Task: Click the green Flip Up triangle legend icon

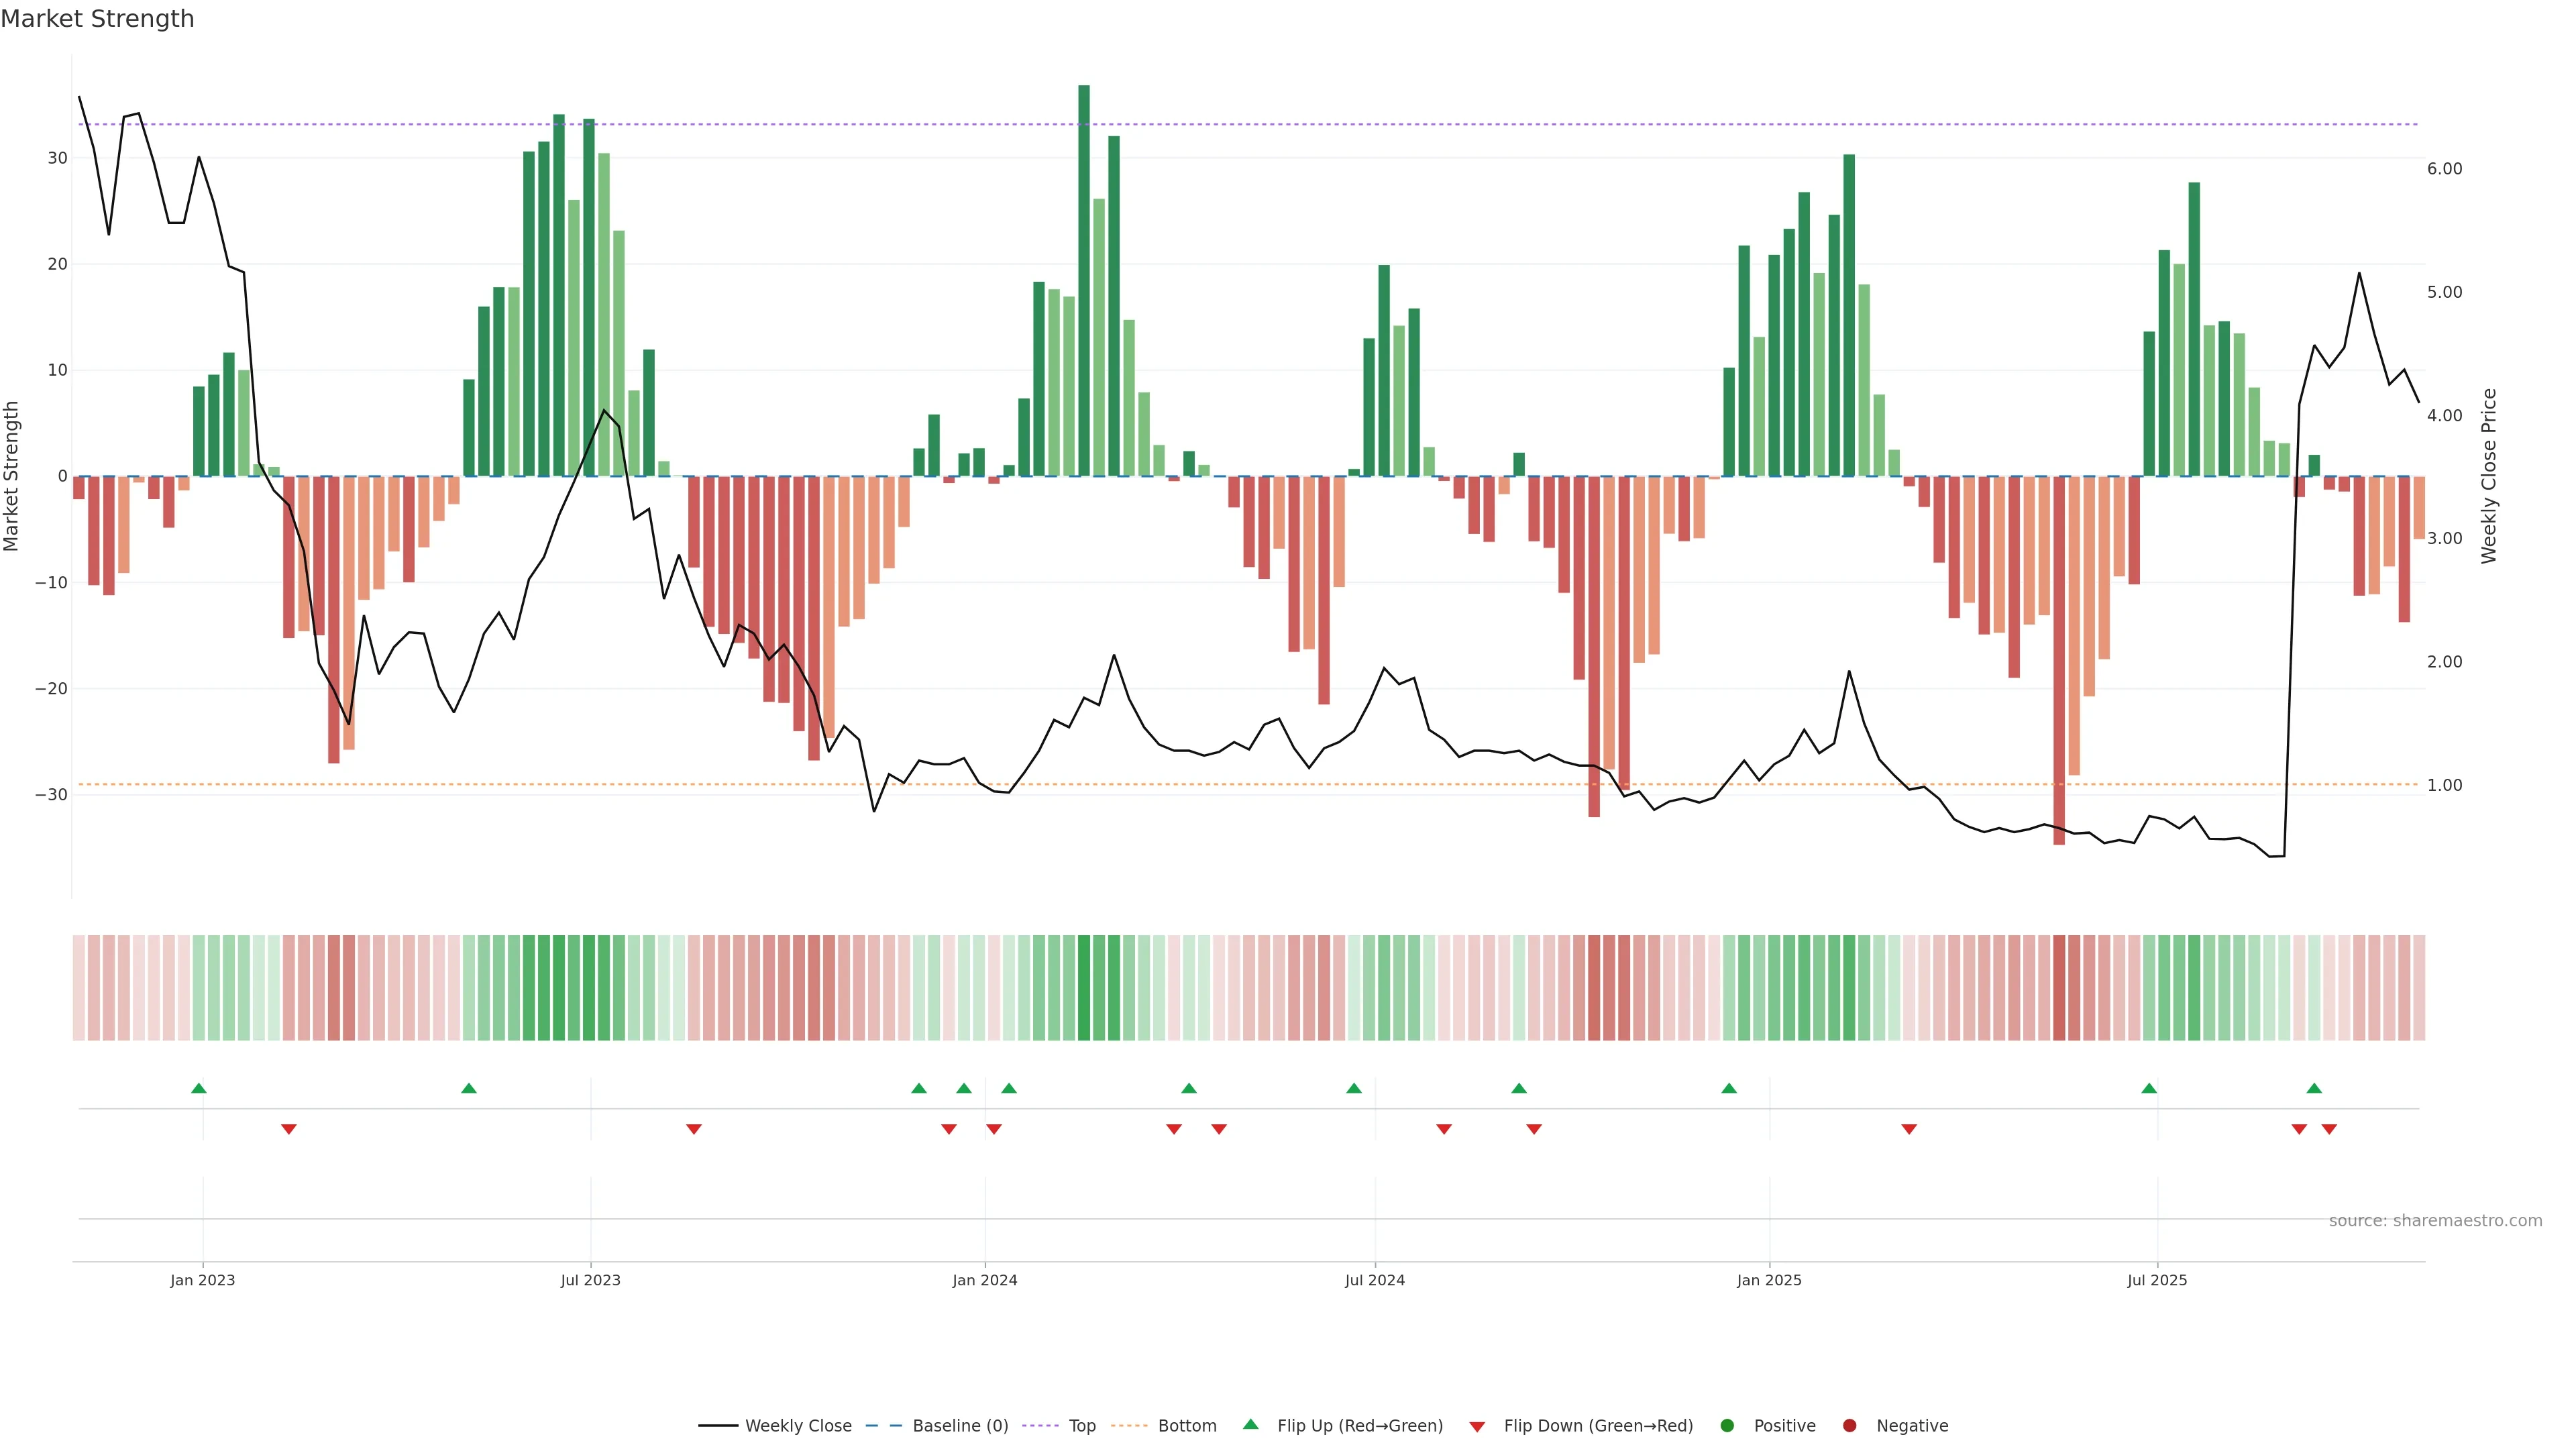Action: coord(1250,1425)
